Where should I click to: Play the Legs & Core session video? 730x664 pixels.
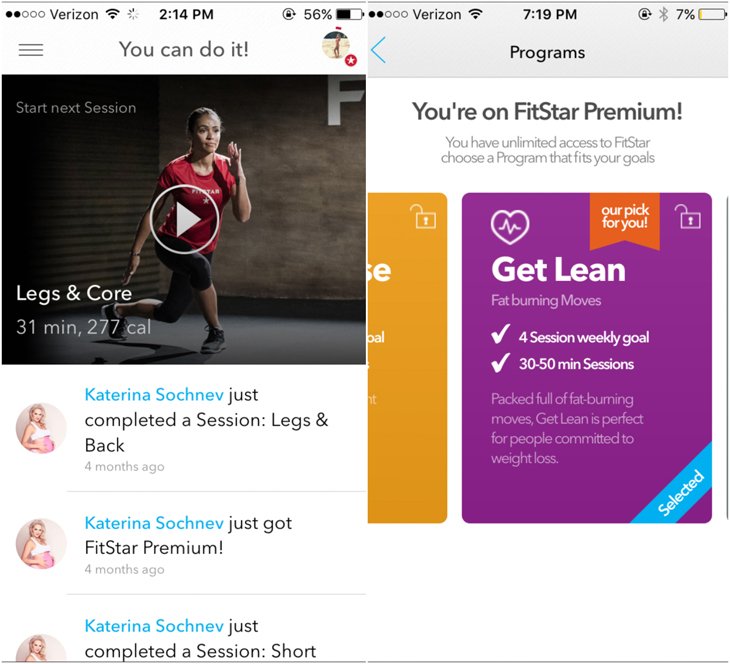pos(184,220)
